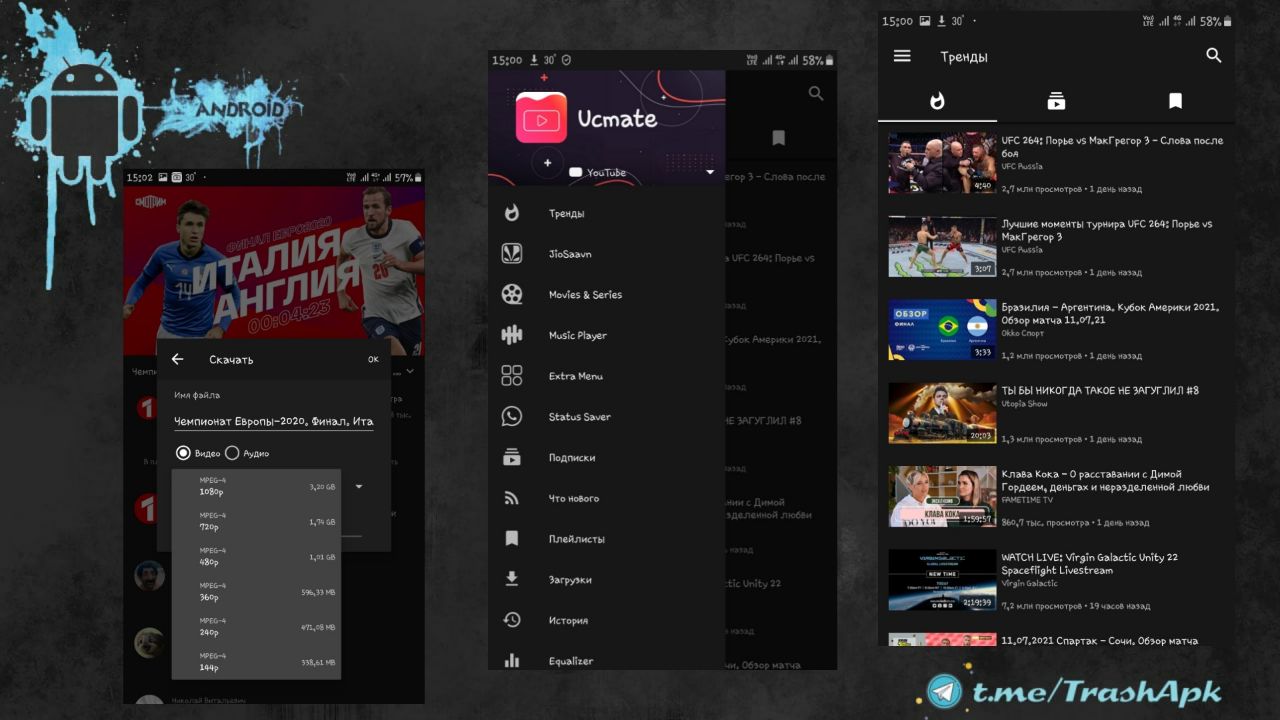The height and width of the screenshot is (720, 1280).
Task: Open the Италия Англия video banner
Action: [274, 270]
